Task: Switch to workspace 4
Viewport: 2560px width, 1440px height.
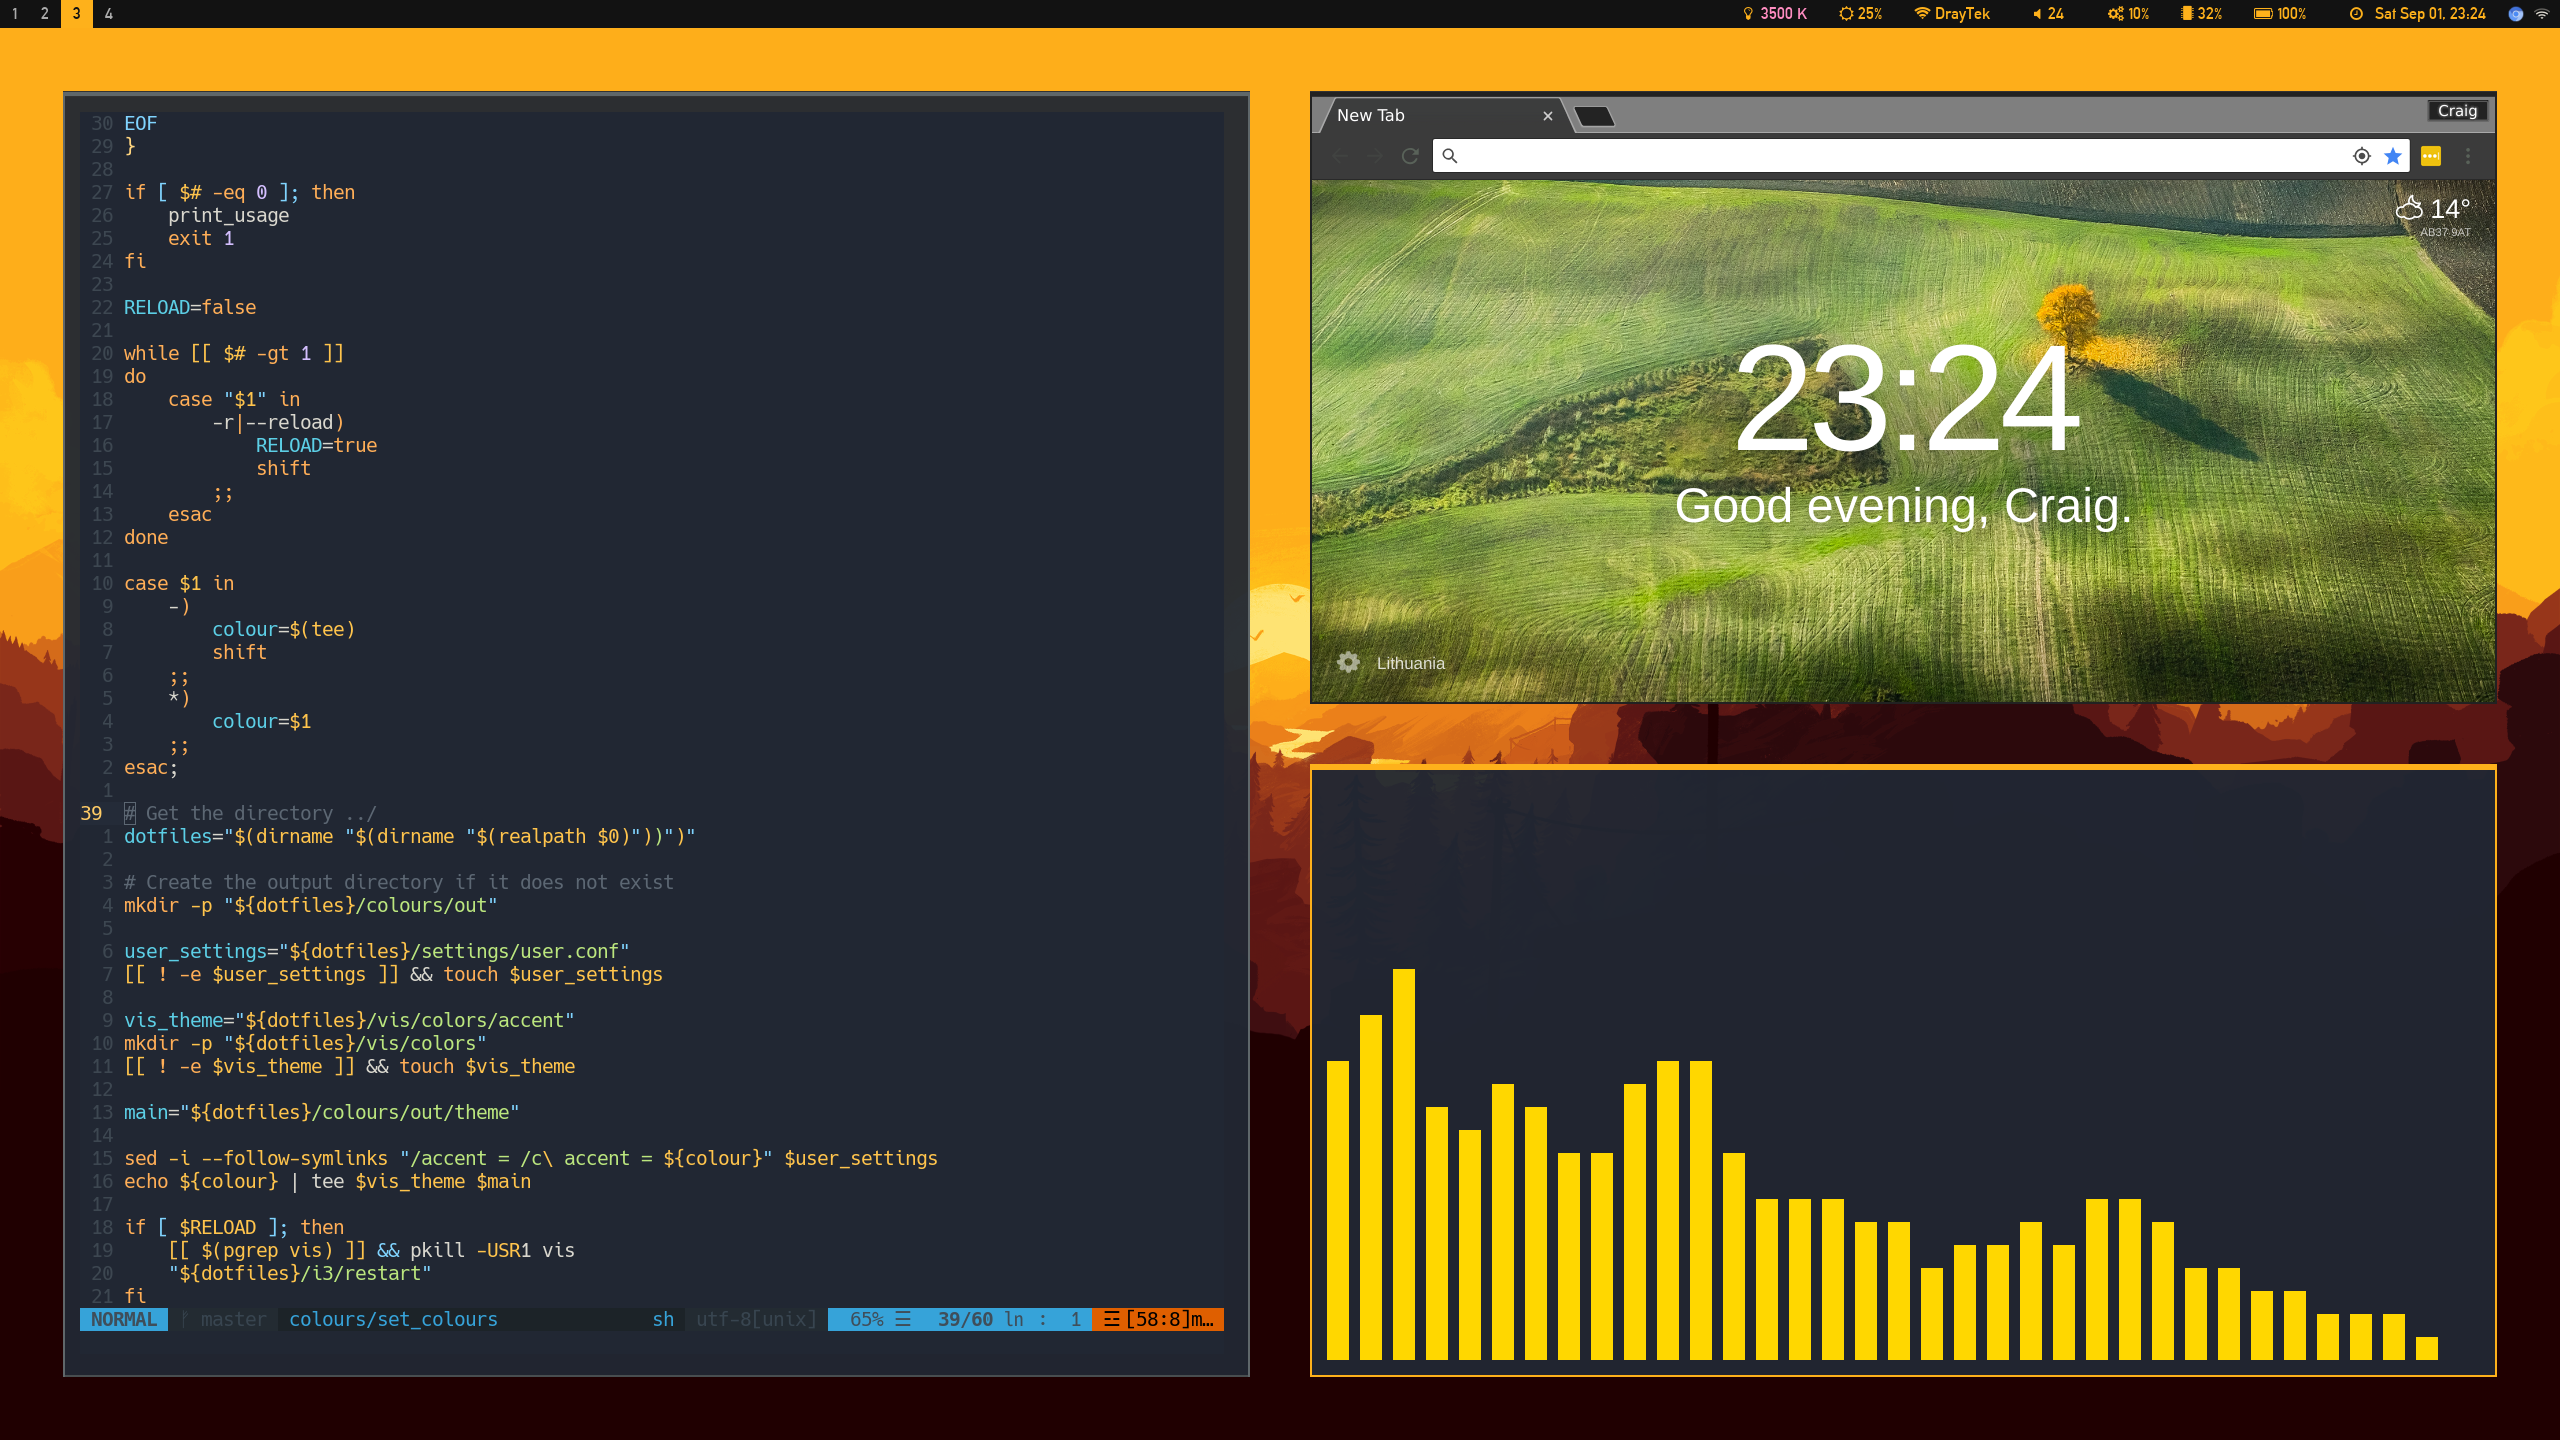Action: pyautogui.click(x=108, y=14)
